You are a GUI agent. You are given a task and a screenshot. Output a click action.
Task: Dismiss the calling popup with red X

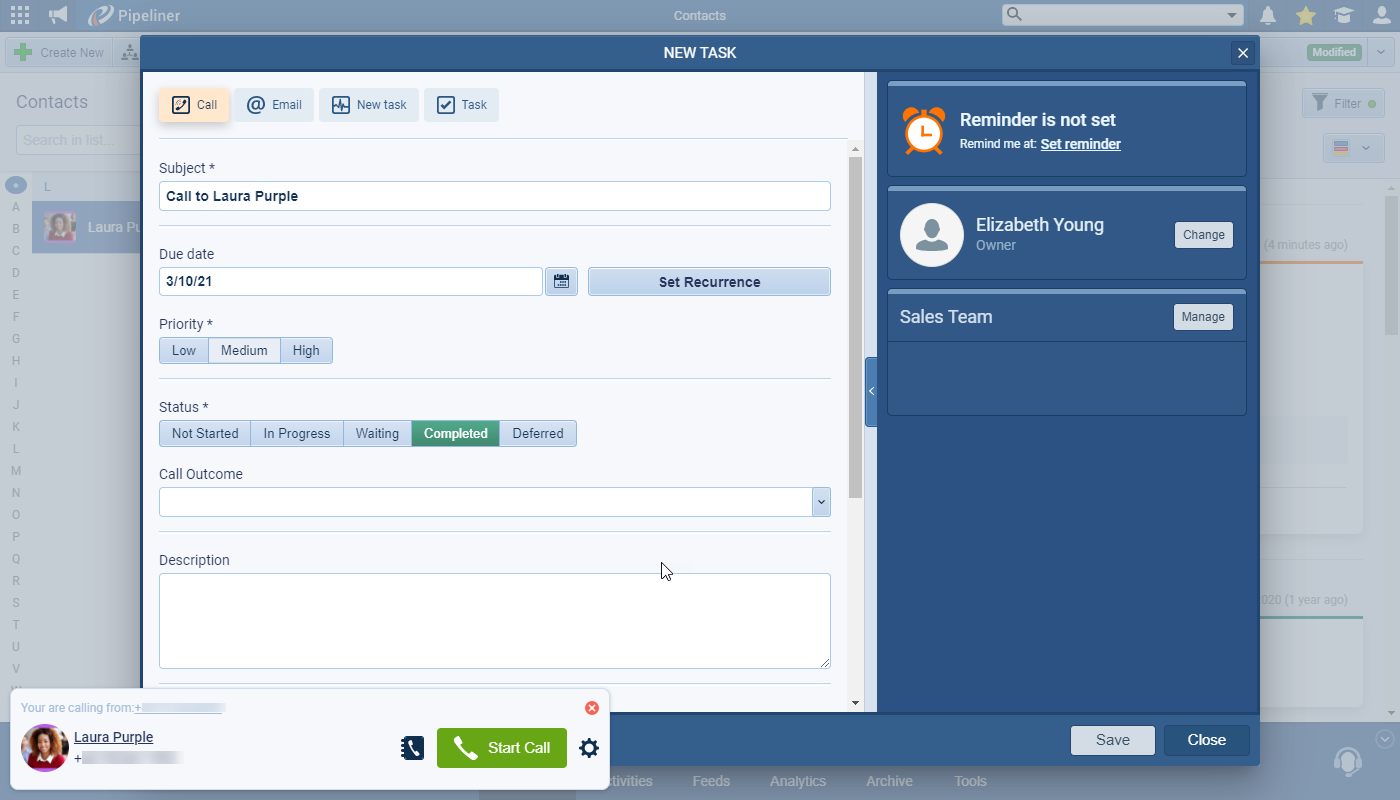click(x=591, y=708)
